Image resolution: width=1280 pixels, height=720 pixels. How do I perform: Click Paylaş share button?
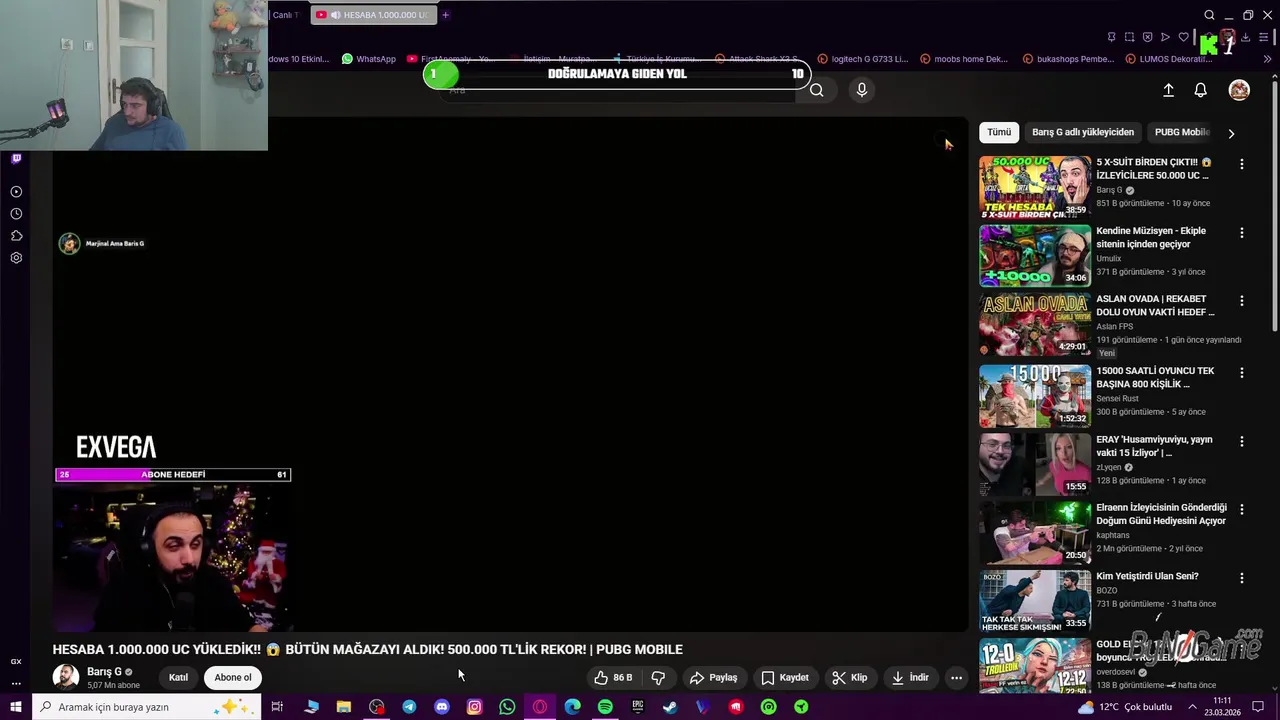coord(714,677)
